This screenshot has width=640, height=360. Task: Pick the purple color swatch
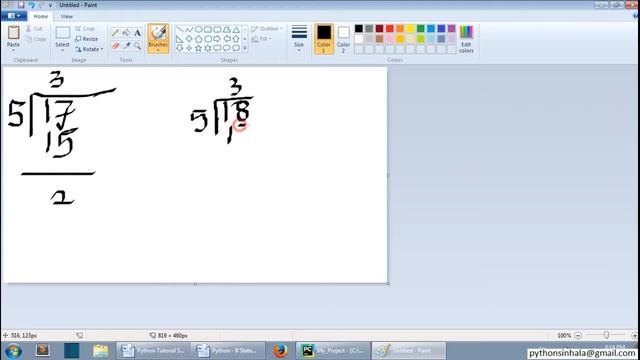coord(451,29)
